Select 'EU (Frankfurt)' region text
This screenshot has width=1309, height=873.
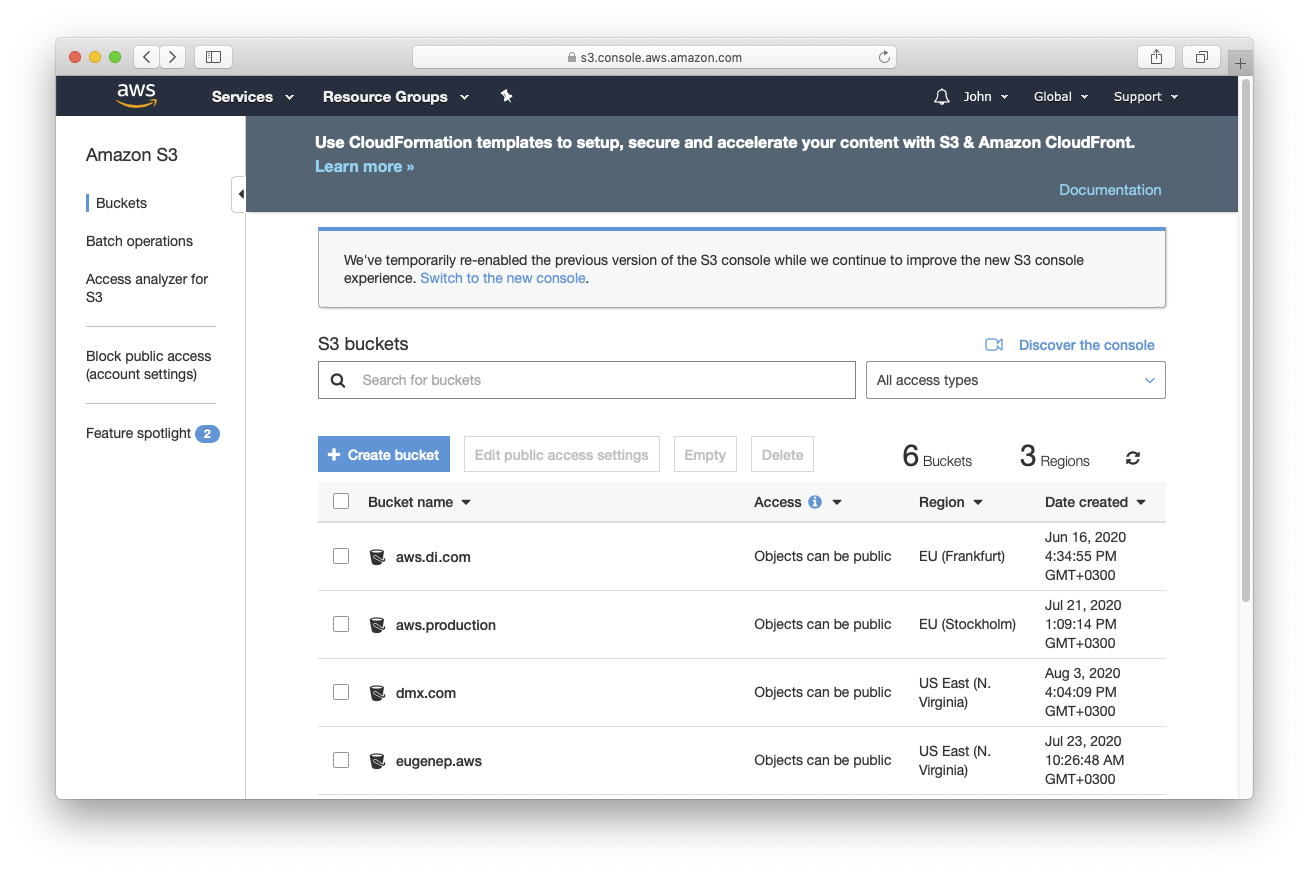962,556
